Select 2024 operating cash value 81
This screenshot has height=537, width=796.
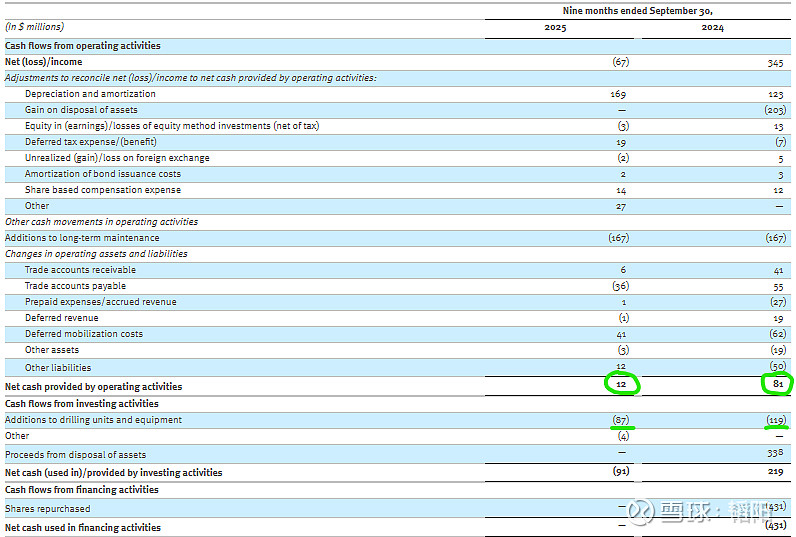(778, 384)
